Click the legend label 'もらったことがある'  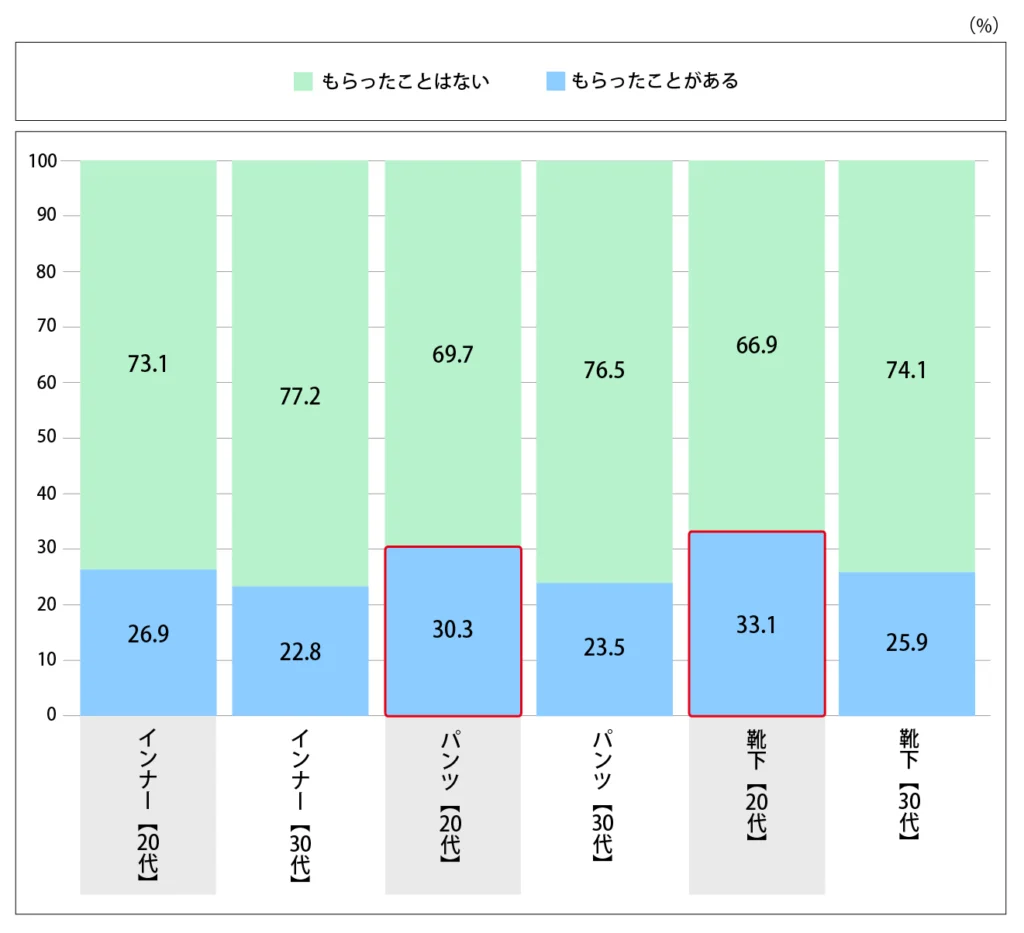coord(655,81)
